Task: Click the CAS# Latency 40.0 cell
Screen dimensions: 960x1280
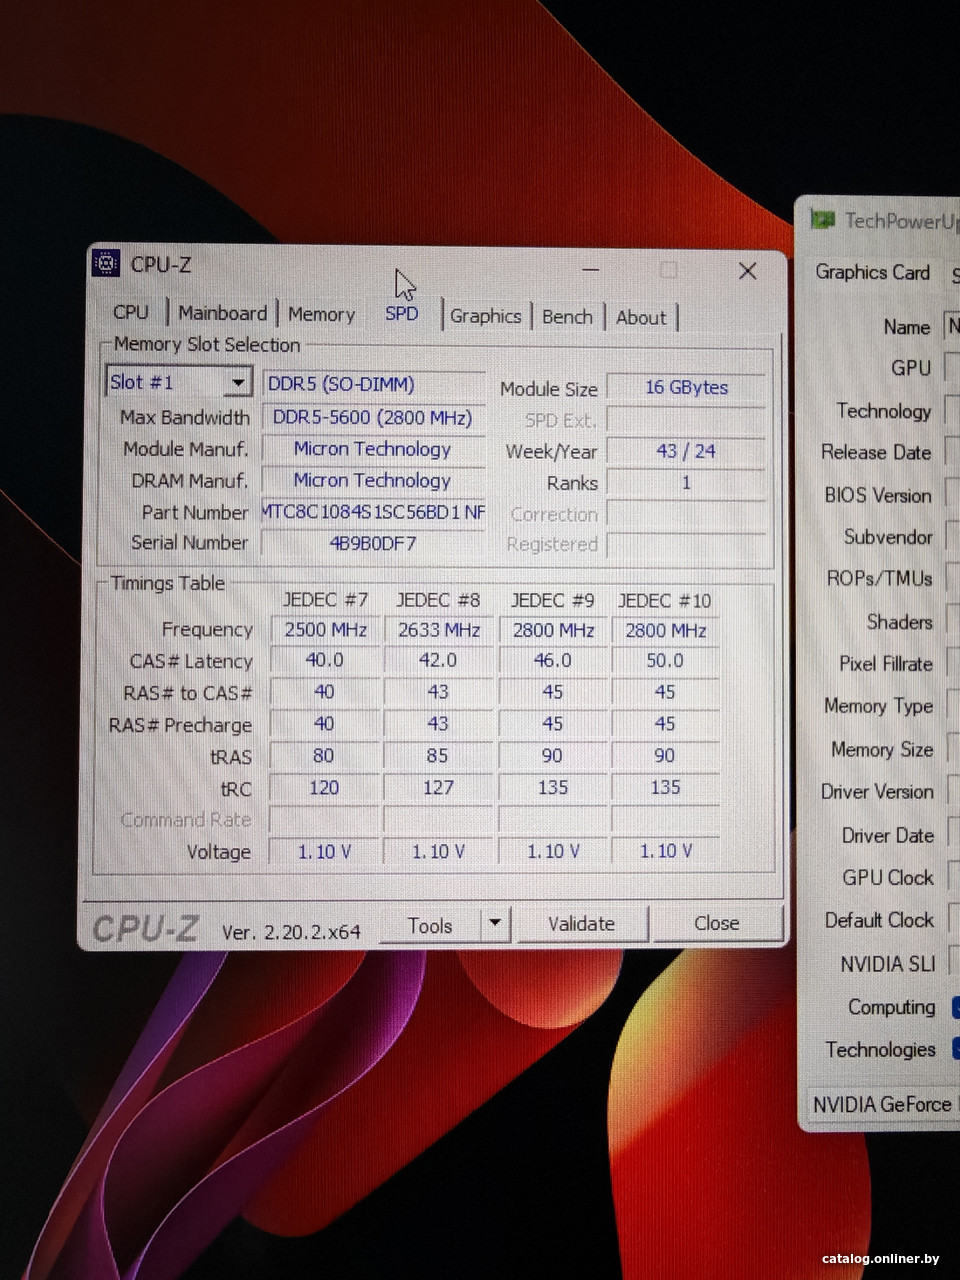Action: 325,660
